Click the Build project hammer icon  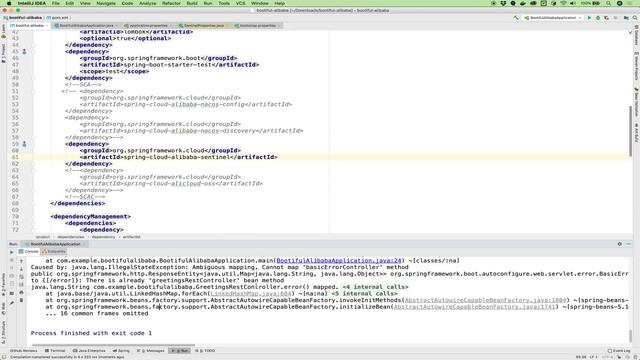516,18
